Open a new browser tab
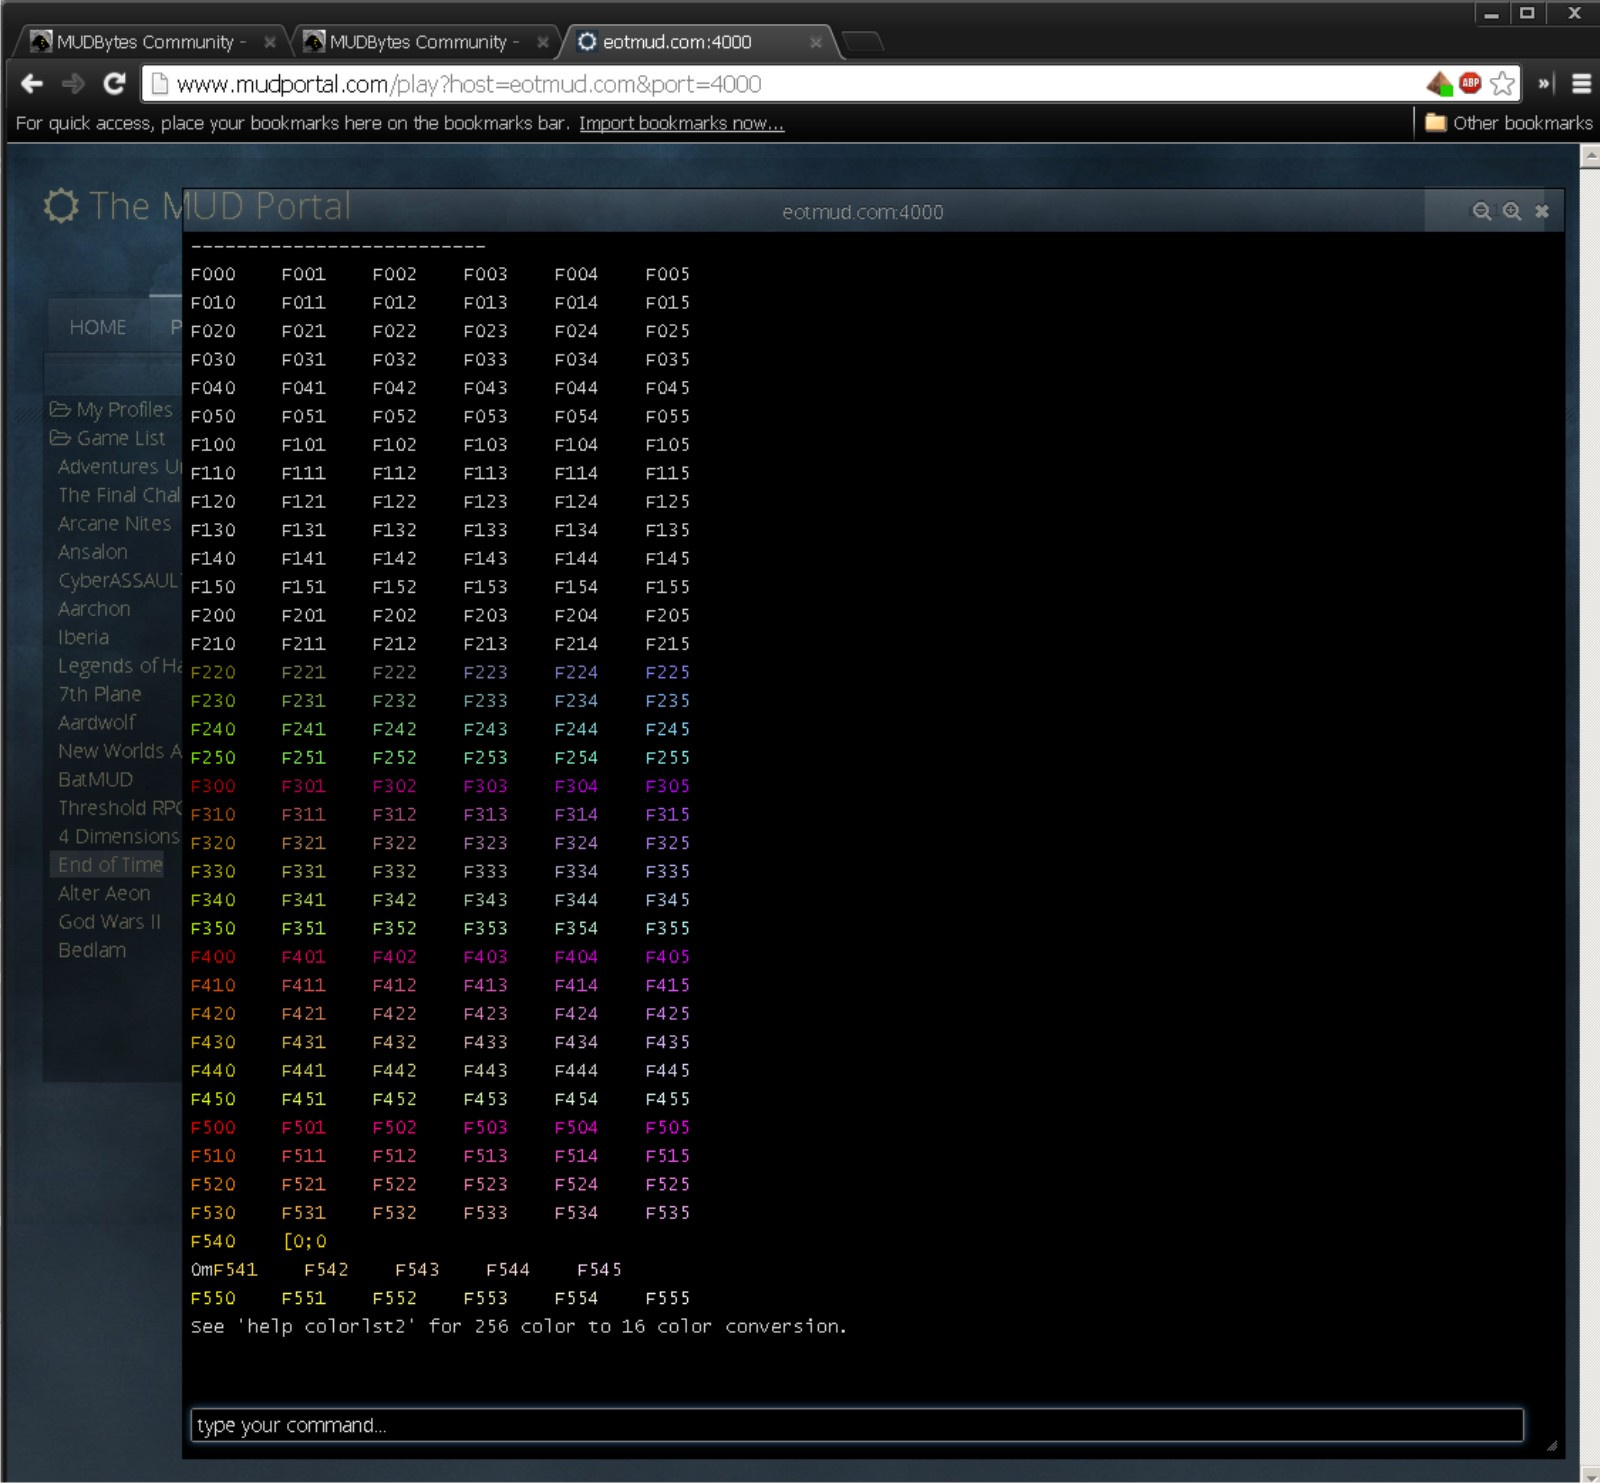Image resolution: width=1600 pixels, height=1483 pixels. click(x=863, y=41)
